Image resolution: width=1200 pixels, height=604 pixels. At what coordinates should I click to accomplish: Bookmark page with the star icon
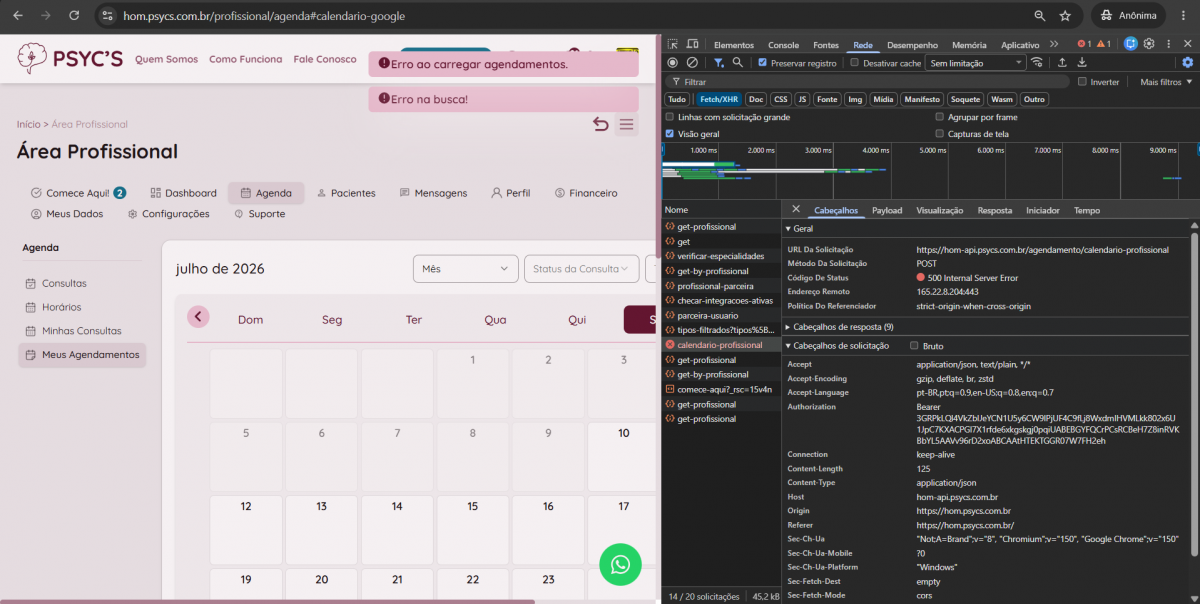point(1065,16)
